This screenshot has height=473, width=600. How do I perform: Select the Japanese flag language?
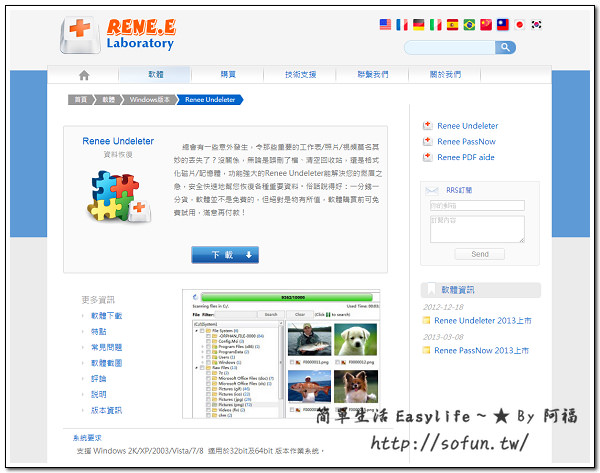coord(520,24)
